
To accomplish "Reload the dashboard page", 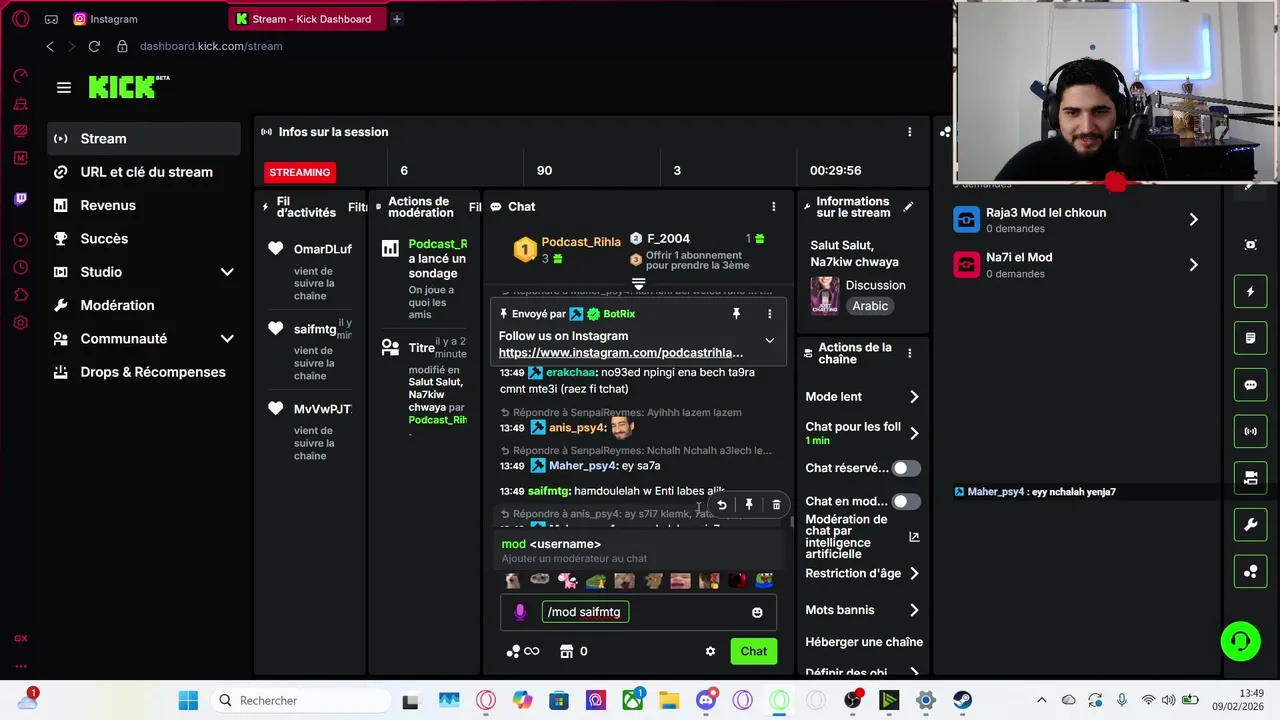I will (x=94, y=46).
